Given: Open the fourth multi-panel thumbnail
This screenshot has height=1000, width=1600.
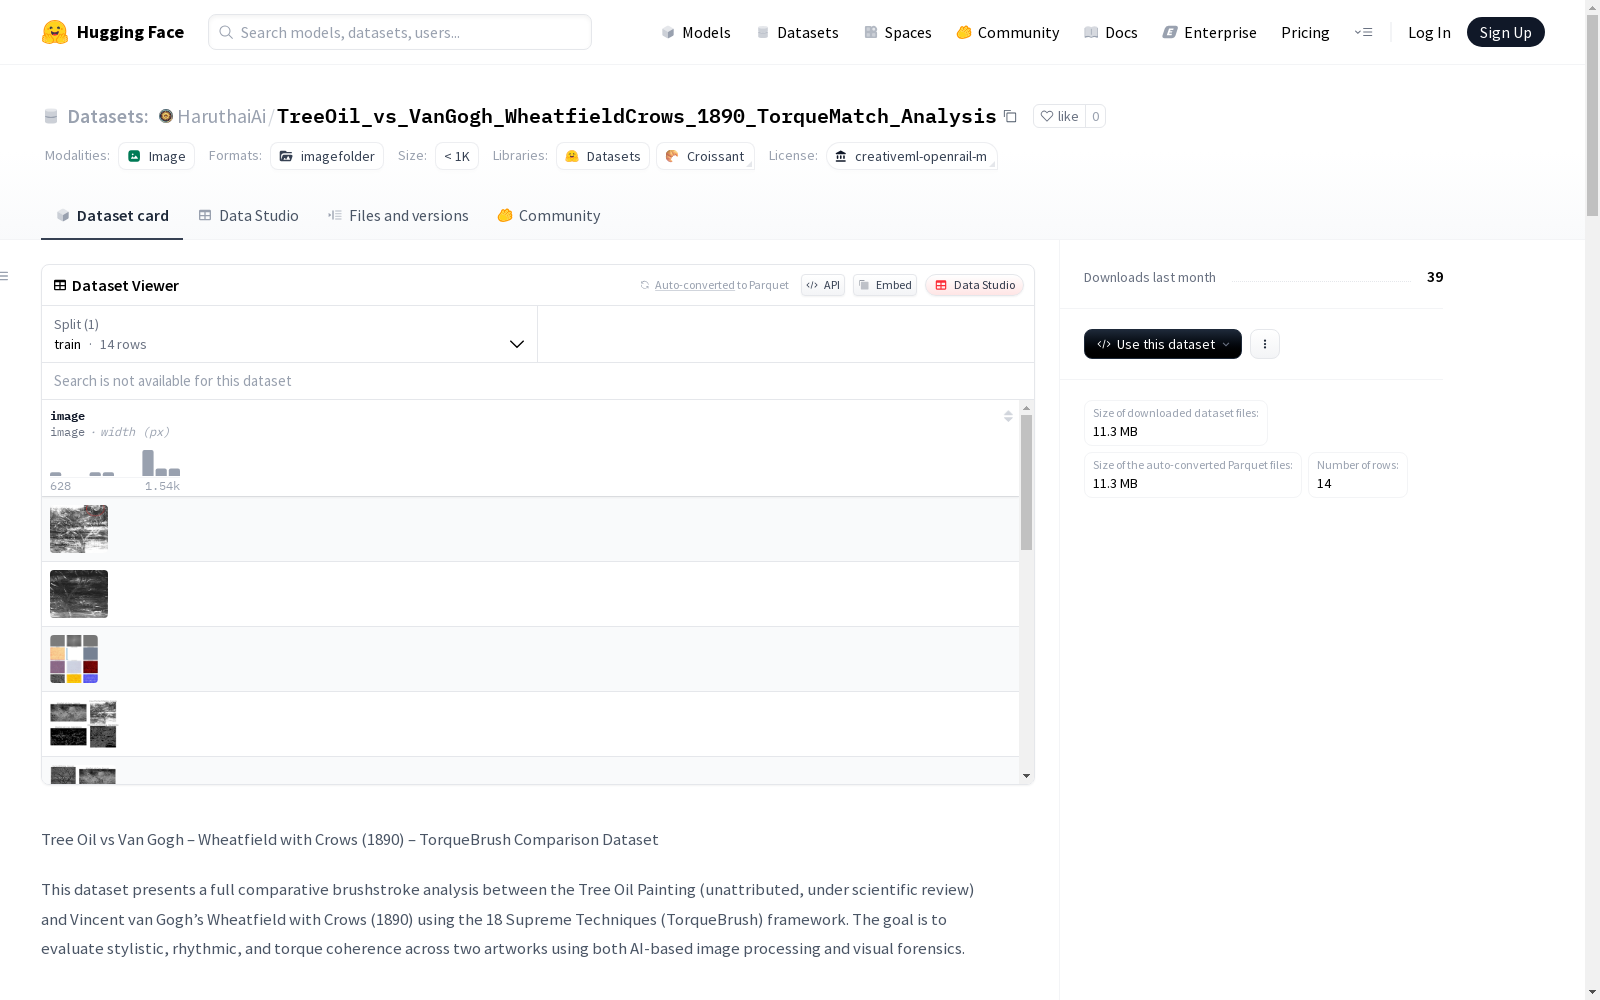Looking at the screenshot, I should coord(83,724).
